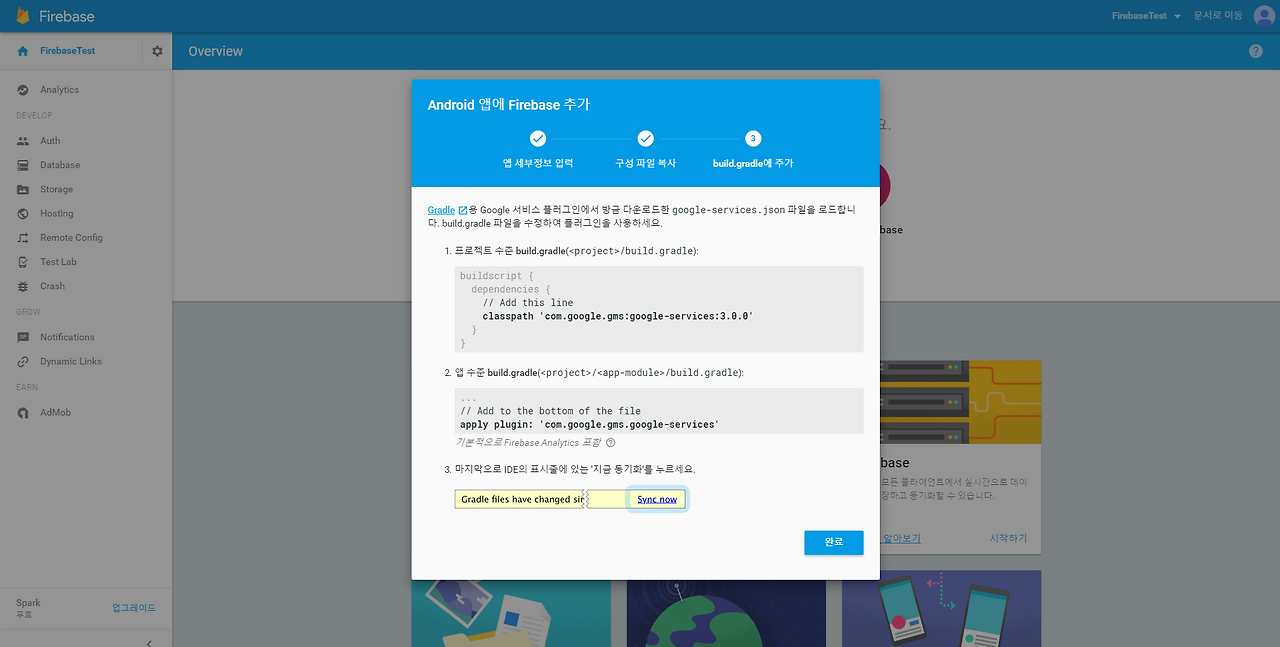
Task: Click the project-level build.gradle code block
Action: [x=659, y=309]
